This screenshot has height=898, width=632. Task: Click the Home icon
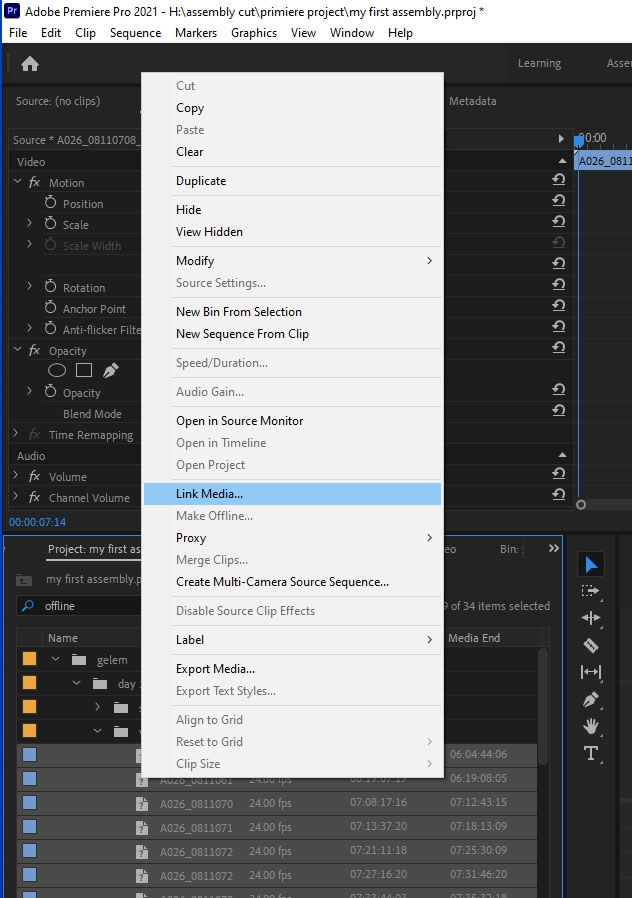coord(30,64)
